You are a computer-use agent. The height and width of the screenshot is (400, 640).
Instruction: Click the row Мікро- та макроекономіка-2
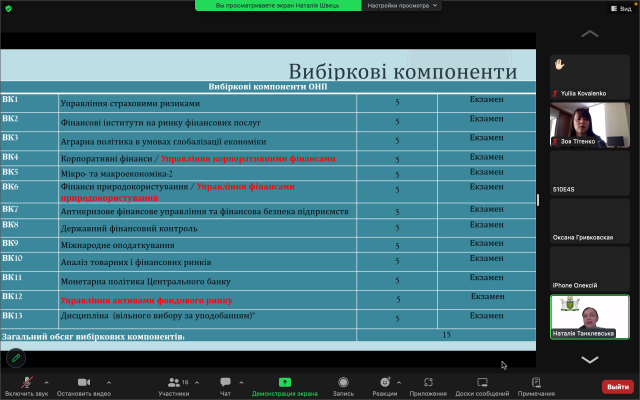268,173
